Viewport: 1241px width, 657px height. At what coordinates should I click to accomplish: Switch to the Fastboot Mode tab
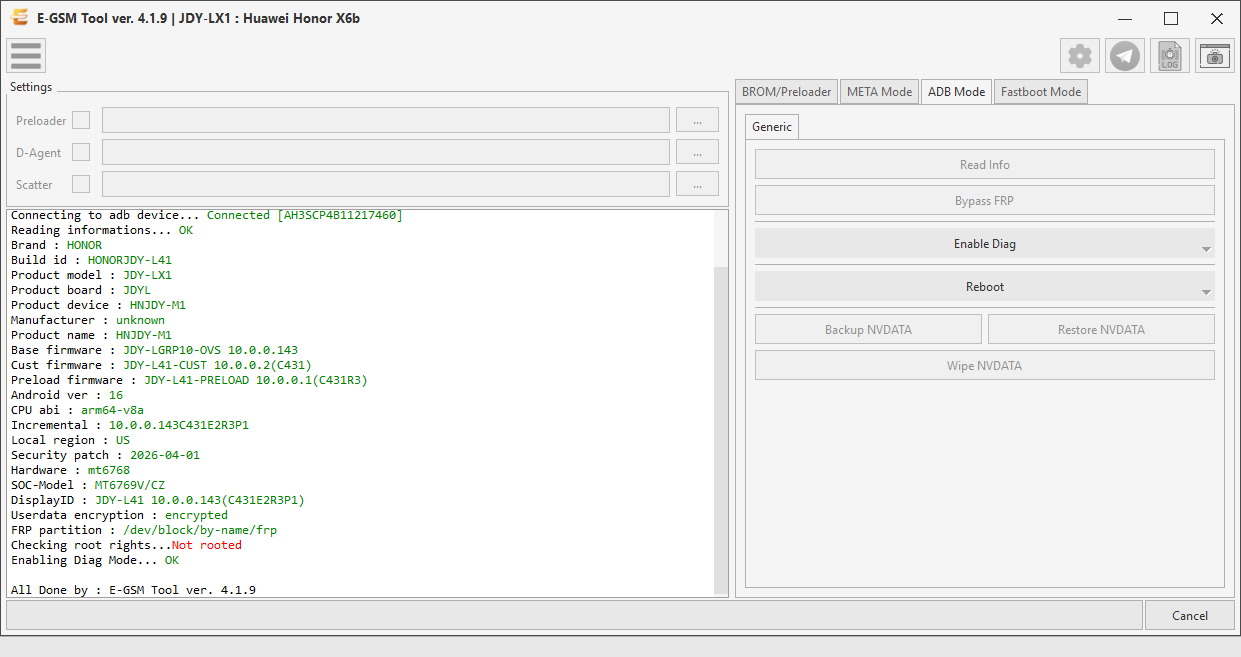(x=1041, y=92)
